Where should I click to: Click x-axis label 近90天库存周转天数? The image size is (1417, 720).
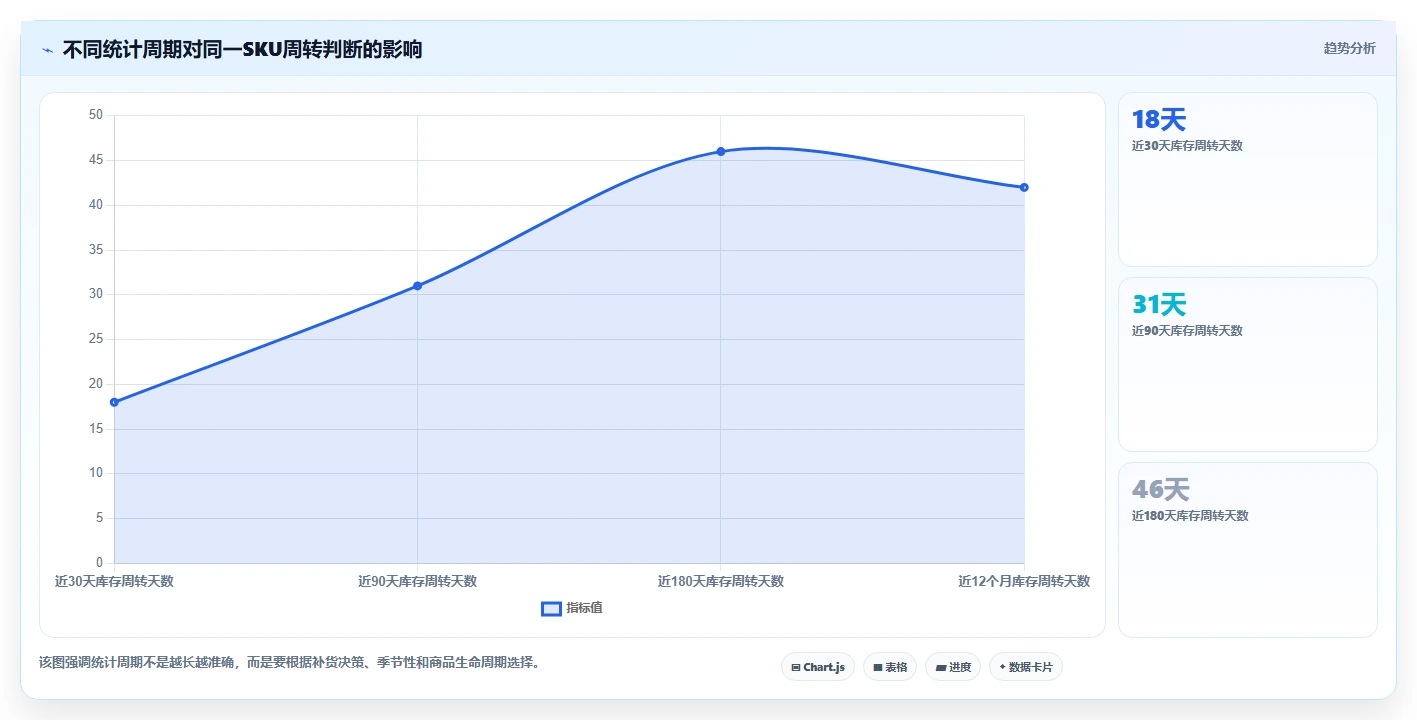pyautogui.click(x=417, y=581)
